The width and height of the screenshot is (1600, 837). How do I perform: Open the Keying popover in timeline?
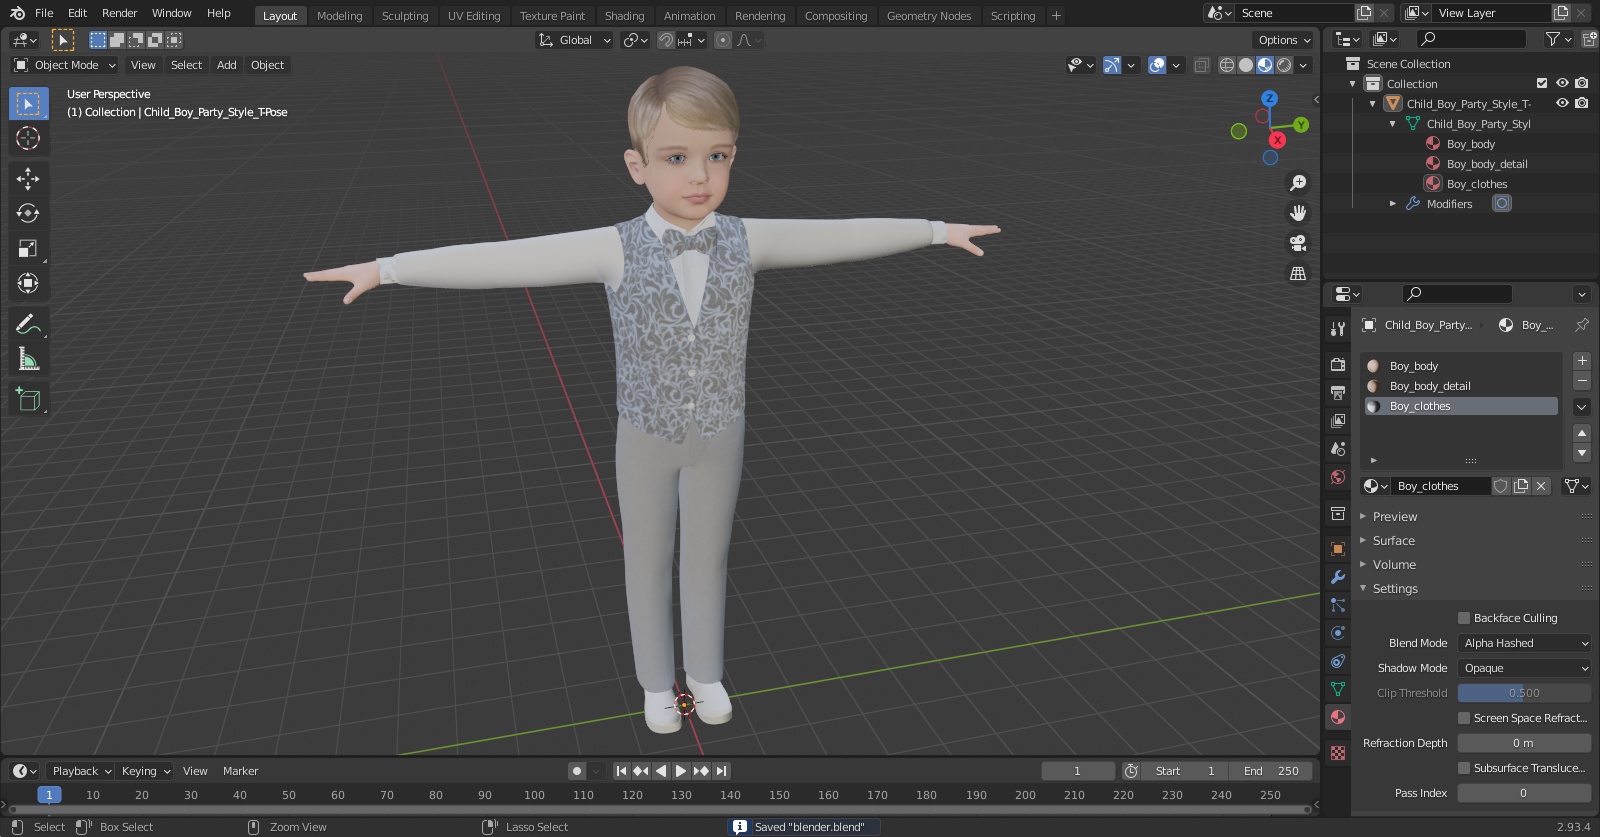[x=146, y=771]
